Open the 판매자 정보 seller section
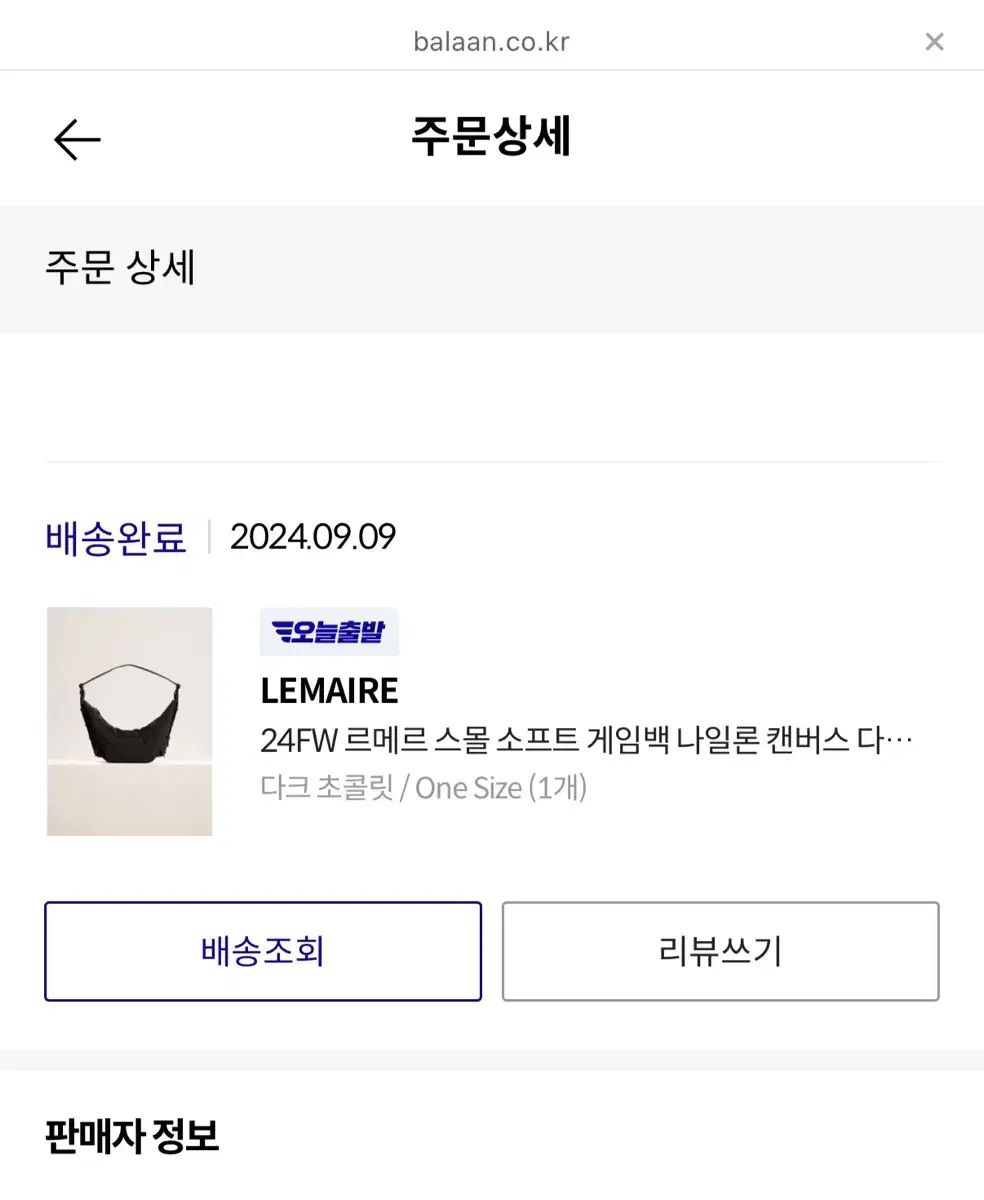This screenshot has width=984, height=1200. 132,1136
